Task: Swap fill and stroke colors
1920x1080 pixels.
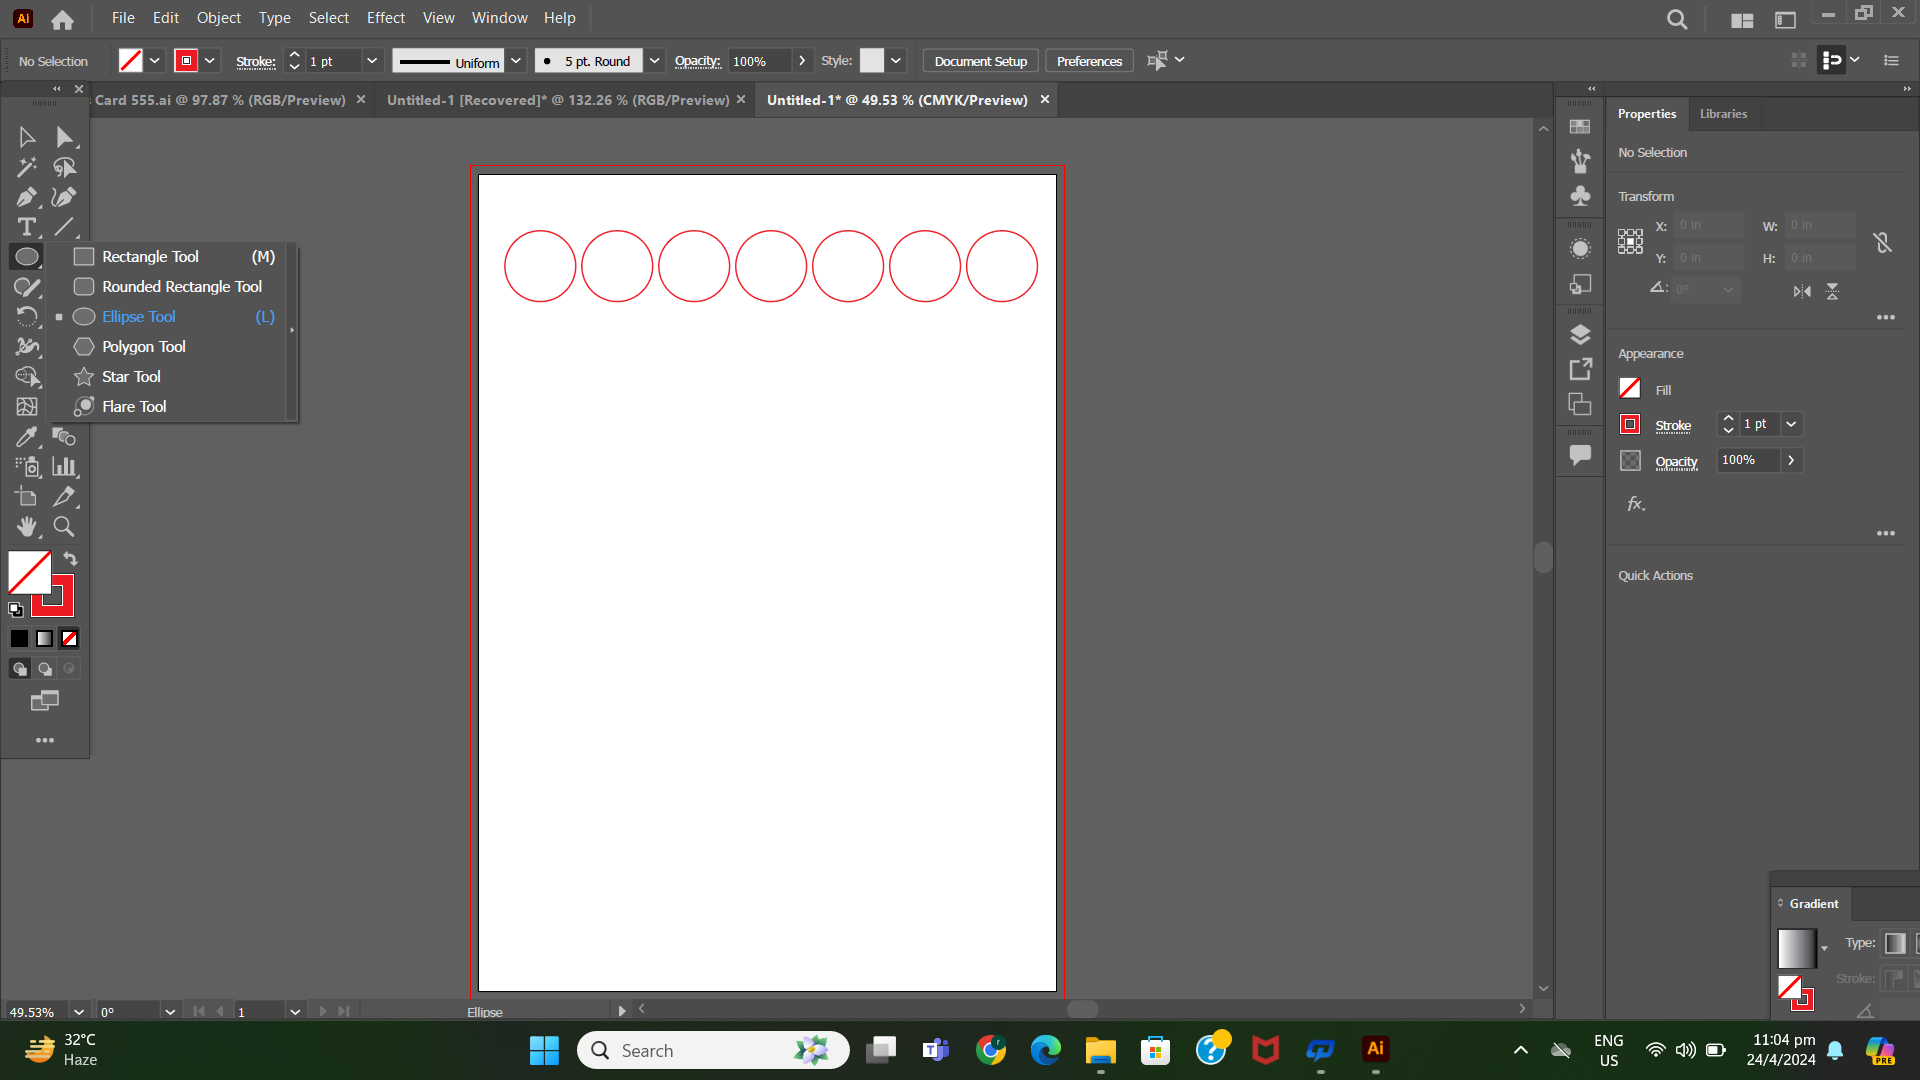Action: (70, 559)
